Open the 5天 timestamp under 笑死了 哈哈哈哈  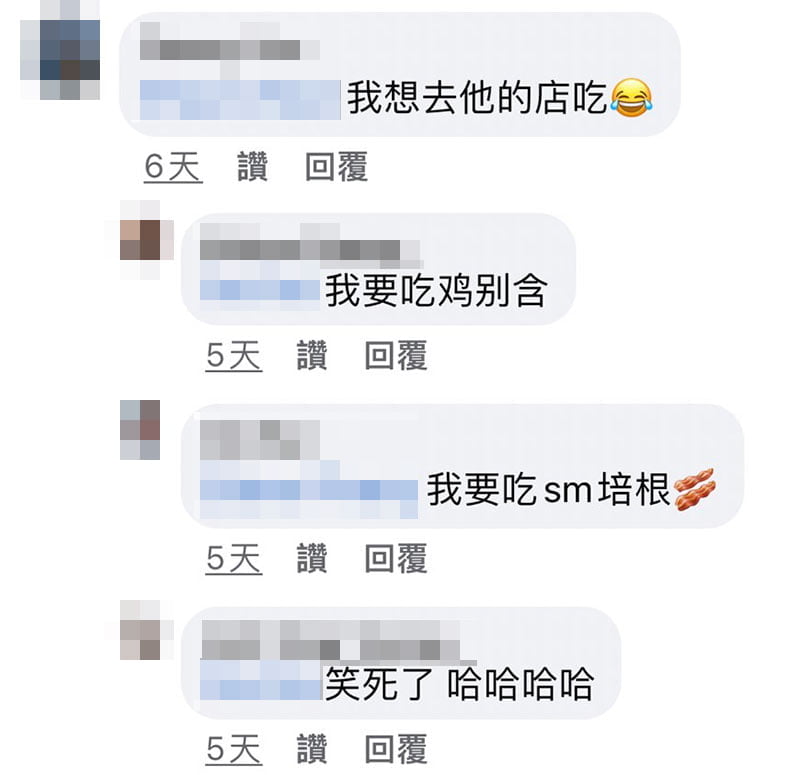point(234,749)
